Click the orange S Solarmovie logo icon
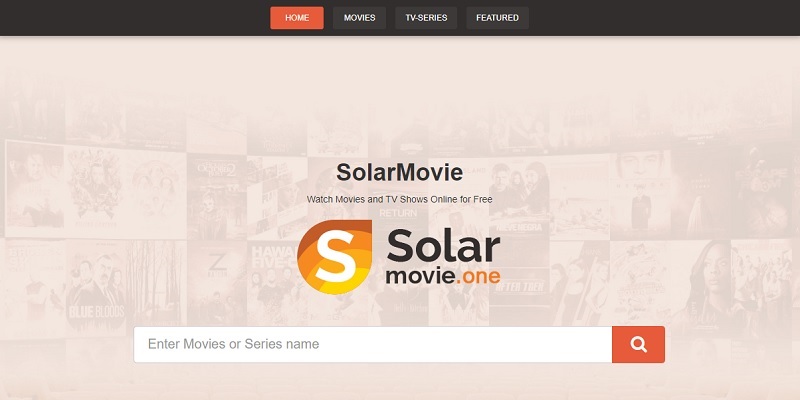The image size is (800, 400). 335,257
